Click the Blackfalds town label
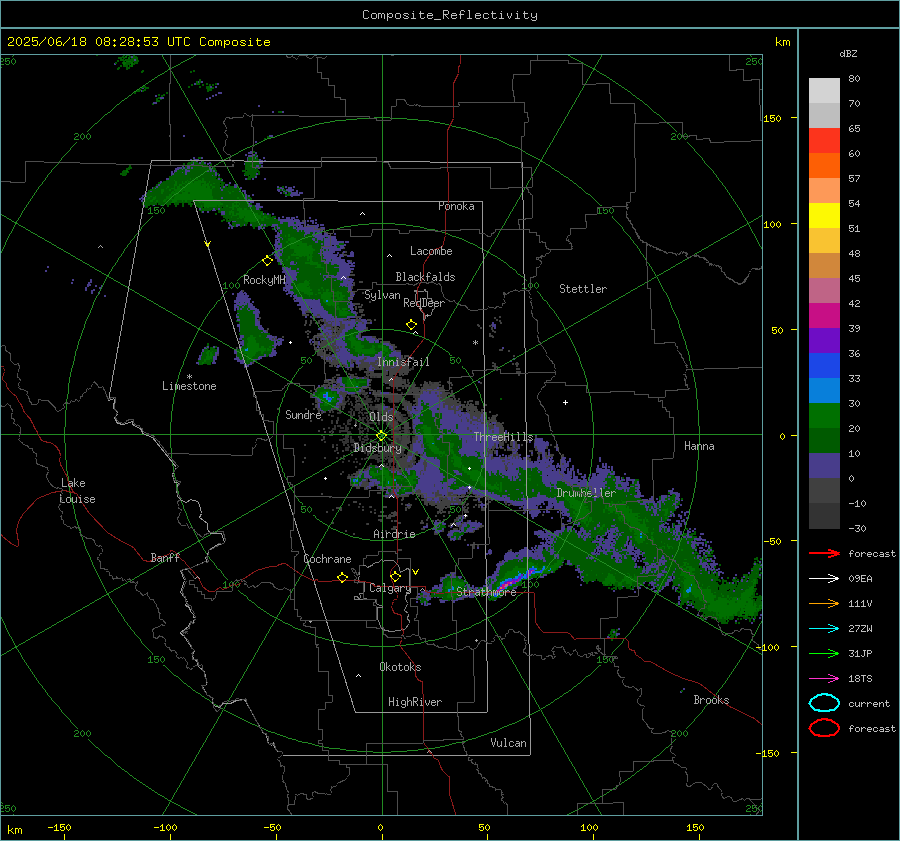This screenshot has width=900, height=841. tap(425, 277)
